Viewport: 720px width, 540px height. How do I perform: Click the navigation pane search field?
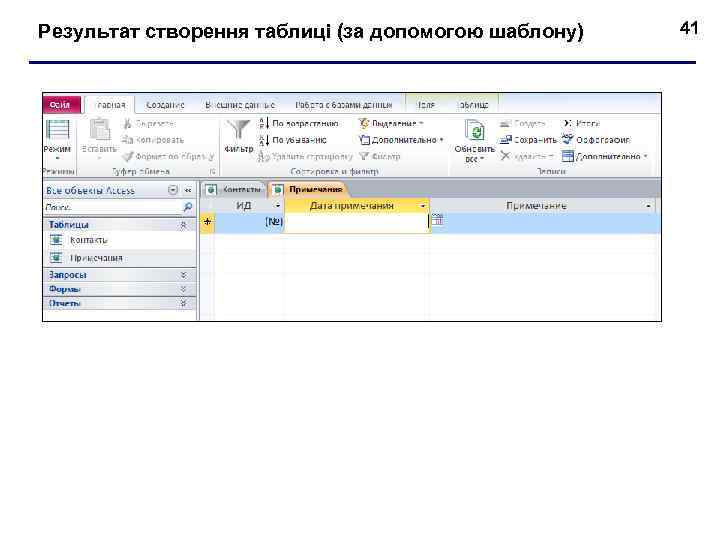113,208
